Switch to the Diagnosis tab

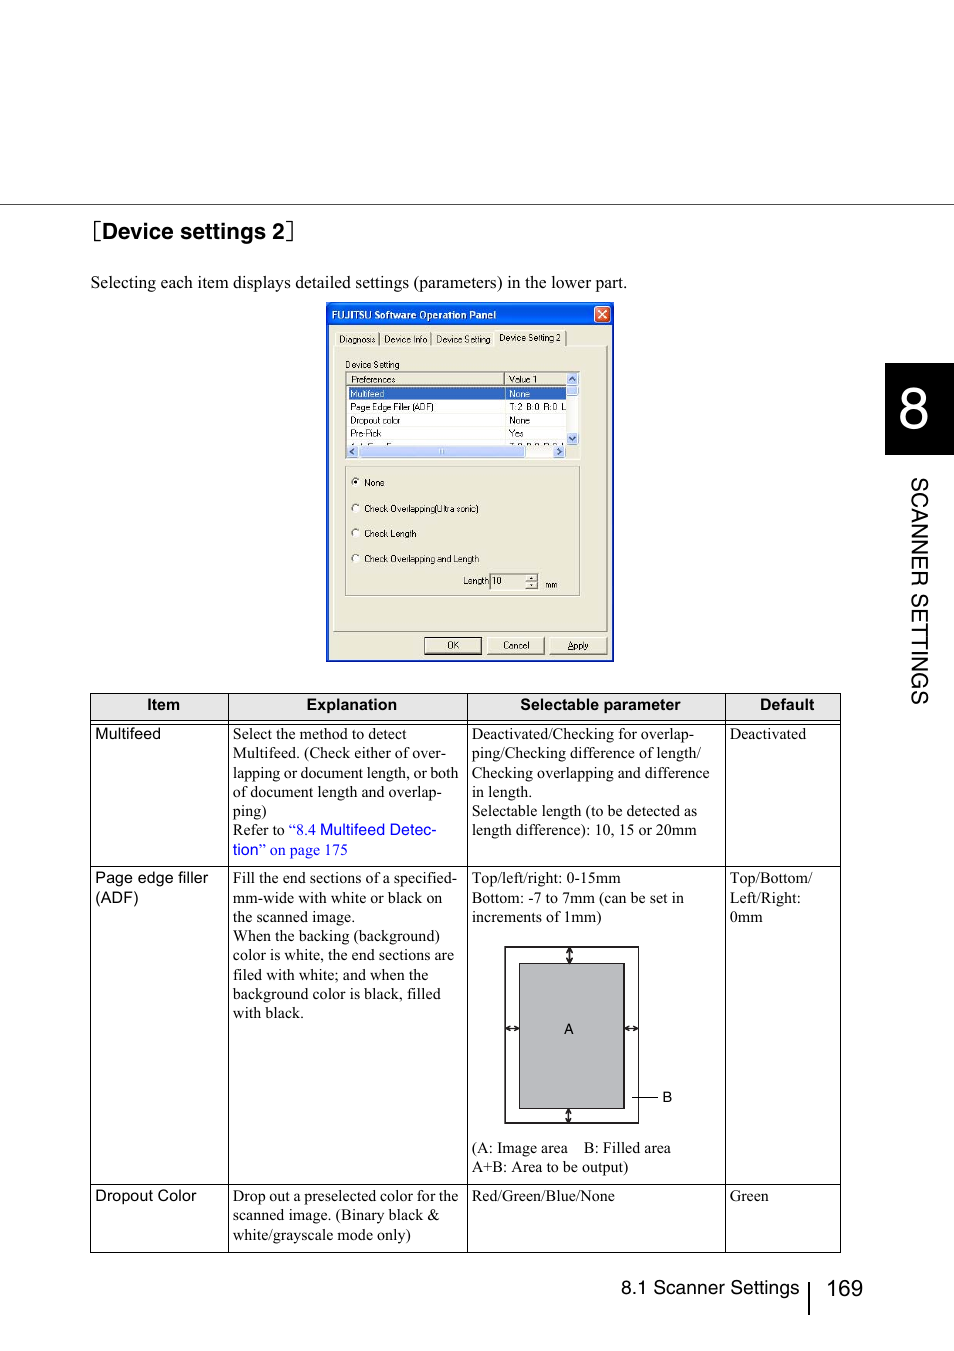coord(357,339)
